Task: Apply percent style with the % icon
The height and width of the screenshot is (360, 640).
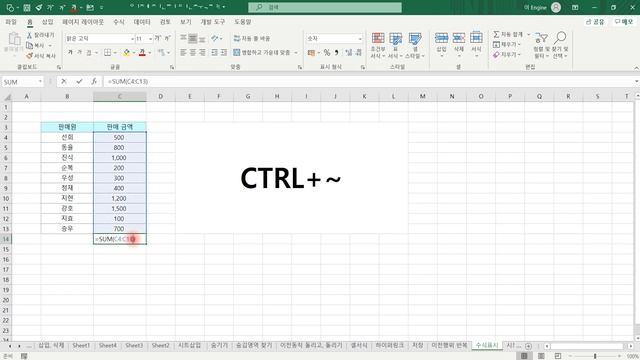Action: click(327, 53)
